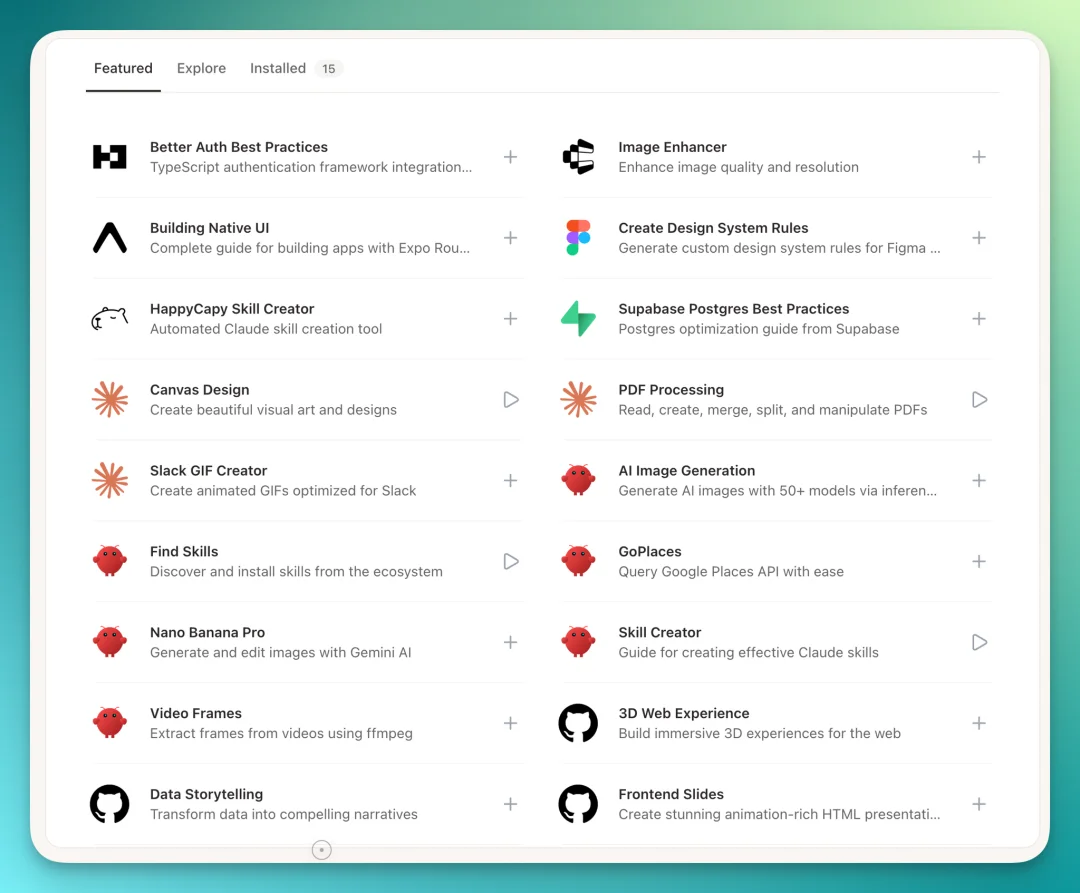Select the Featured tab
Viewport: 1080px width, 893px height.
(x=123, y=68)
